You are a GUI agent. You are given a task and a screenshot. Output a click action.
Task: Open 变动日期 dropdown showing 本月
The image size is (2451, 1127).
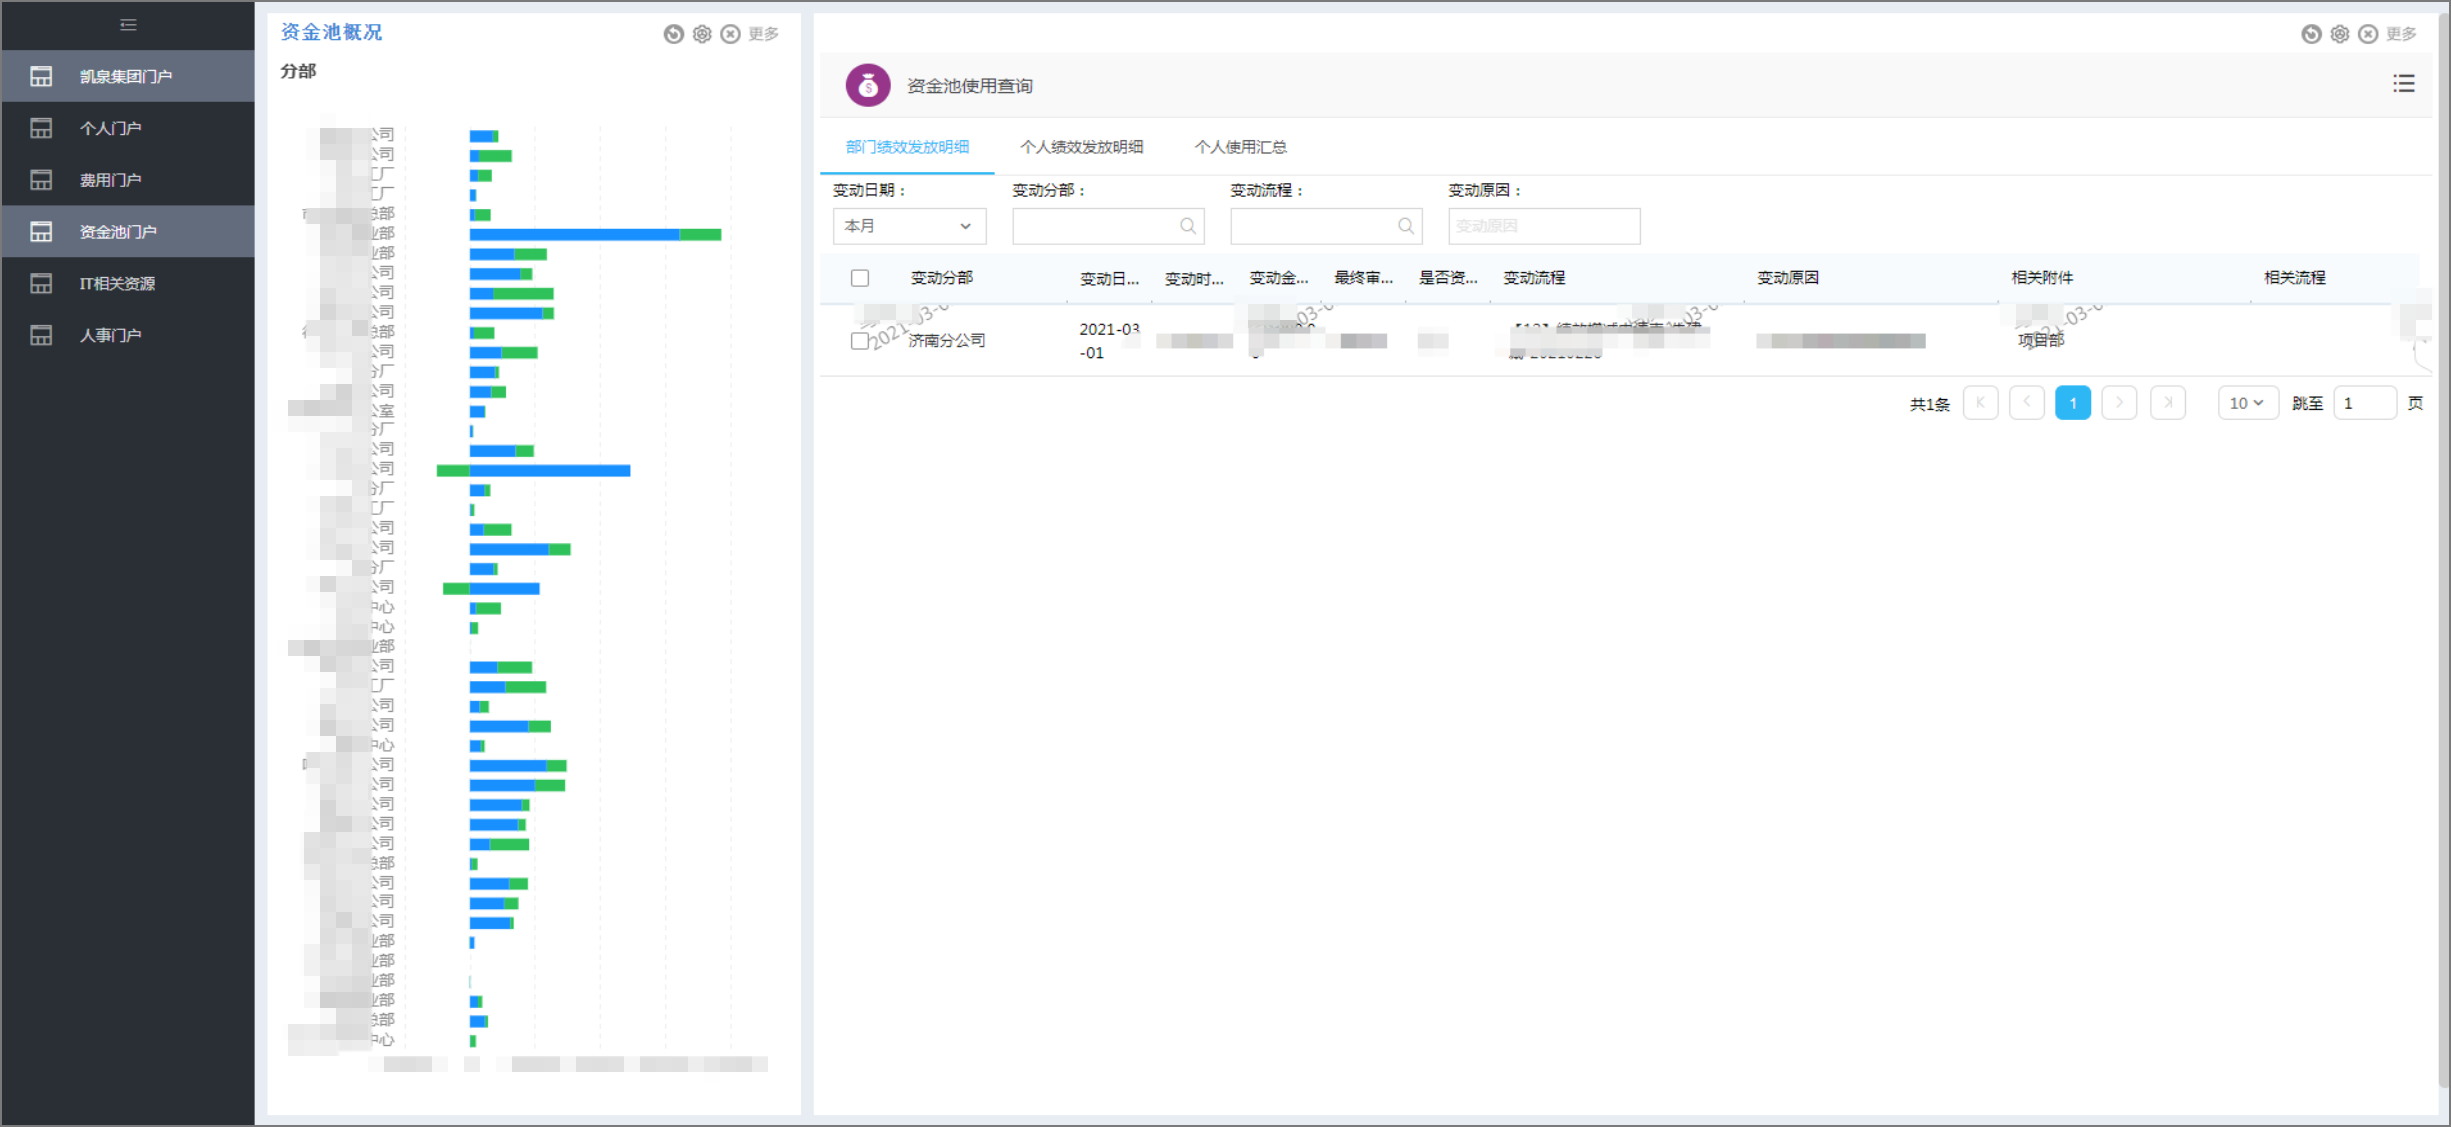tap(908, 226)
